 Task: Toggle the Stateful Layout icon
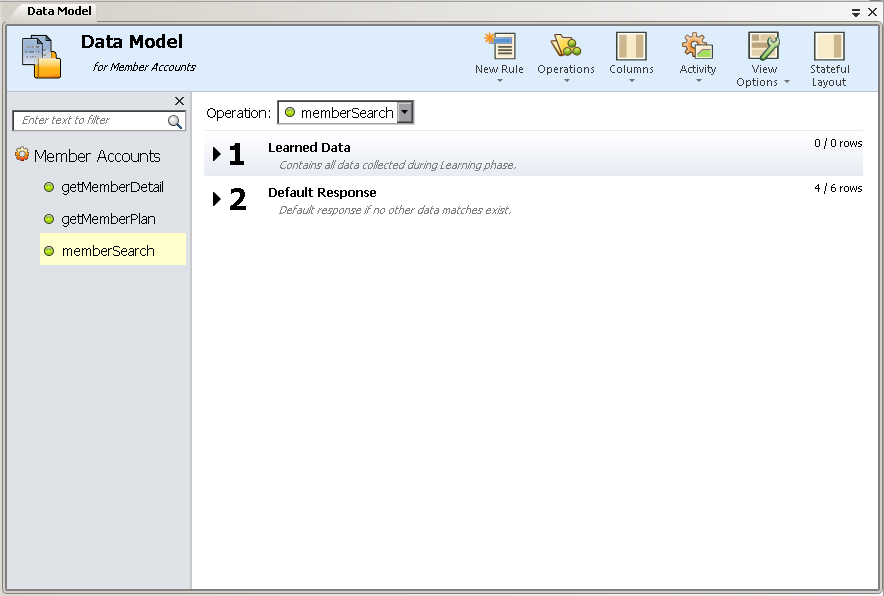[829, 46]
